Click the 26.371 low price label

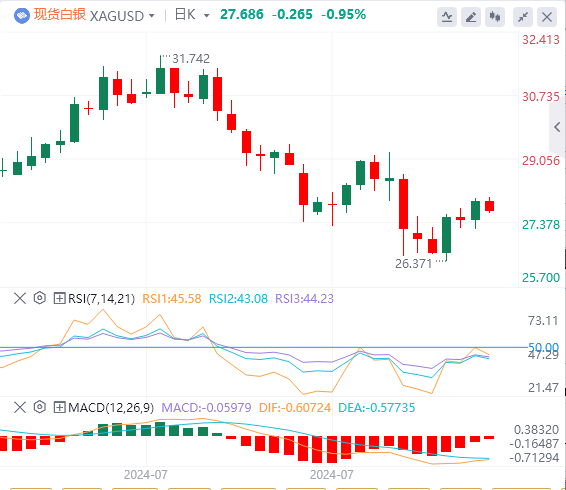coord(414,264)
